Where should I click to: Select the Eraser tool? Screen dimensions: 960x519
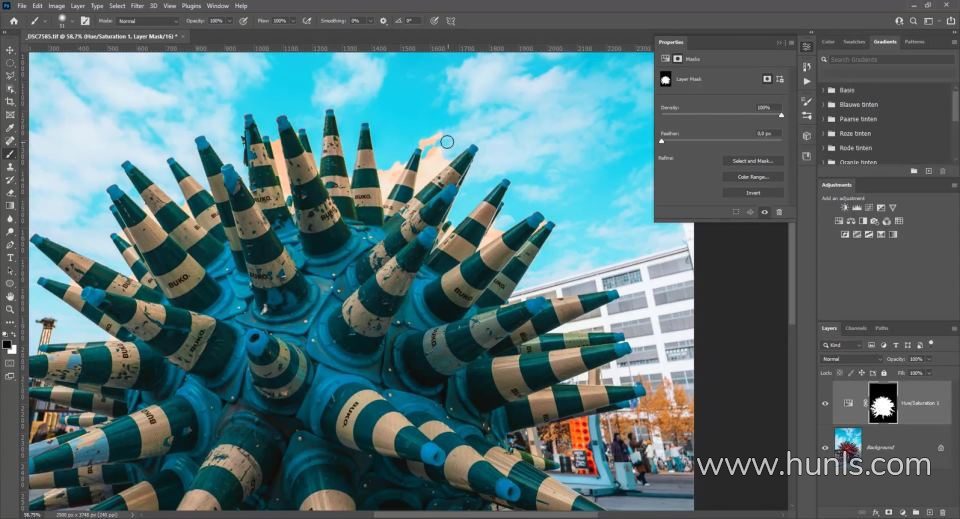[x=10, y=193]
